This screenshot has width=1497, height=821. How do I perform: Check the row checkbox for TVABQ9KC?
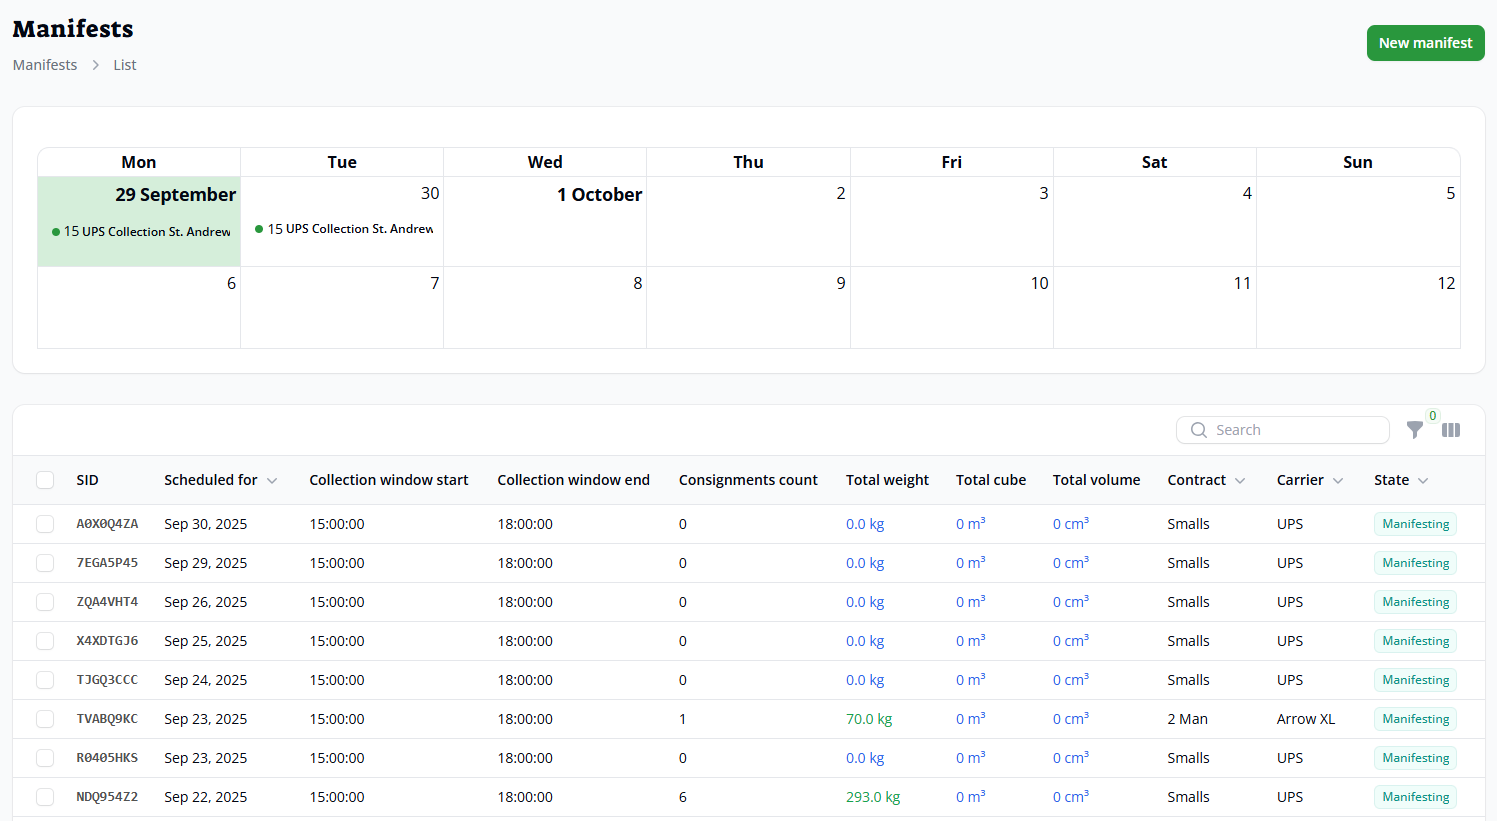point(45,719)
